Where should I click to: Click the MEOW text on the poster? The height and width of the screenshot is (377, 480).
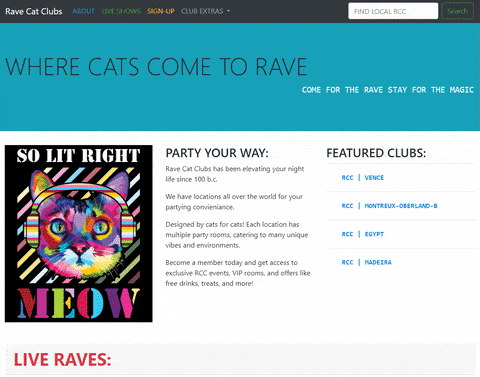coord(79,303)
